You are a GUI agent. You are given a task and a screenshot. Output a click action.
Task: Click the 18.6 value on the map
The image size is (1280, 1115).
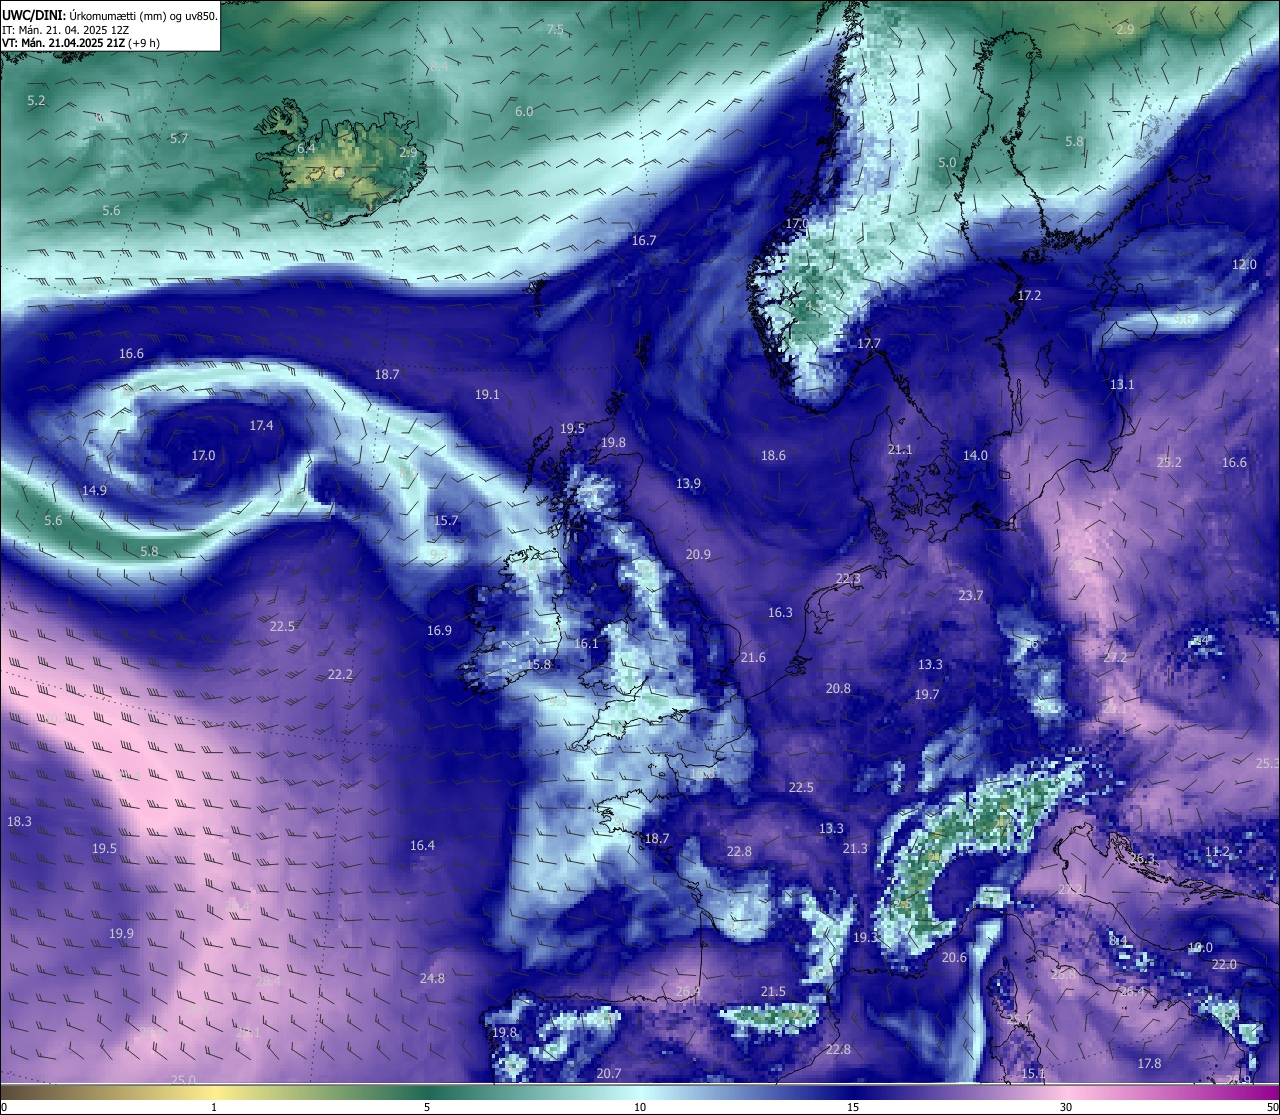pyautogui.click(x=773, y=455)
